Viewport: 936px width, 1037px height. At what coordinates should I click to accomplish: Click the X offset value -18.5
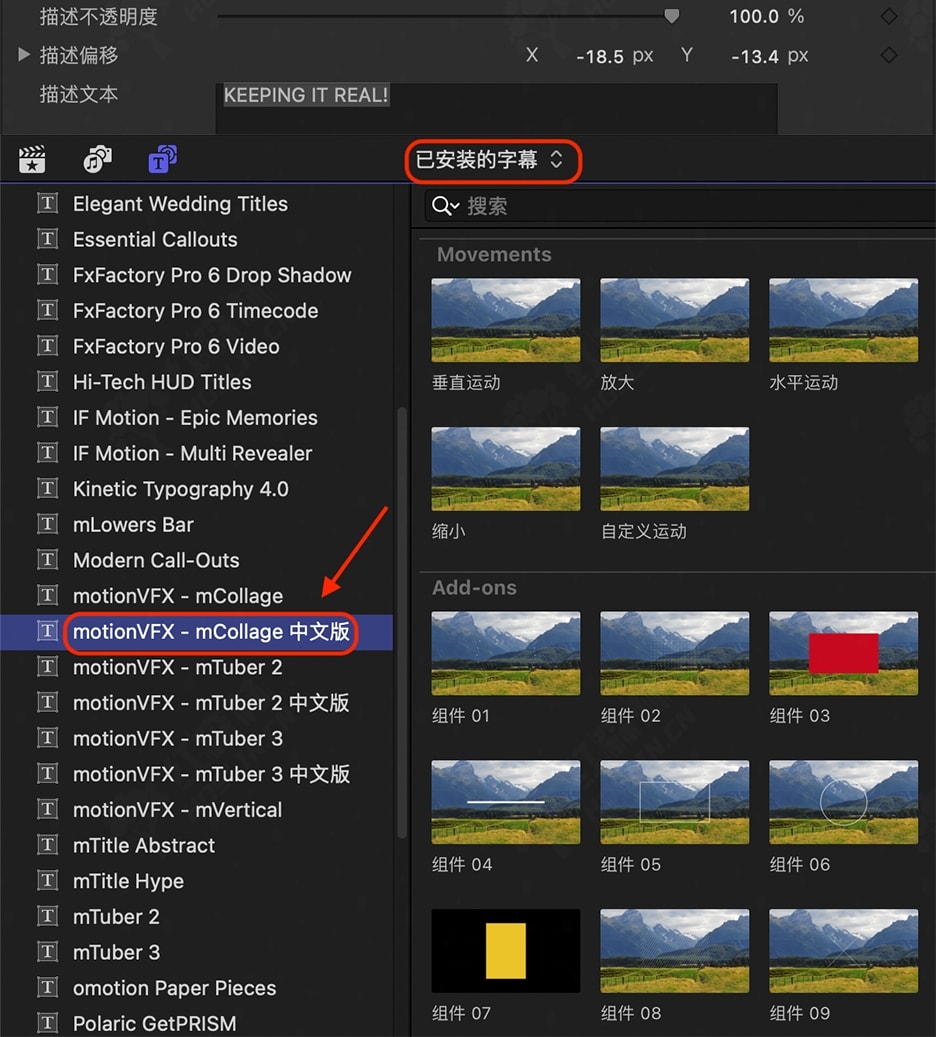[599, 56]
